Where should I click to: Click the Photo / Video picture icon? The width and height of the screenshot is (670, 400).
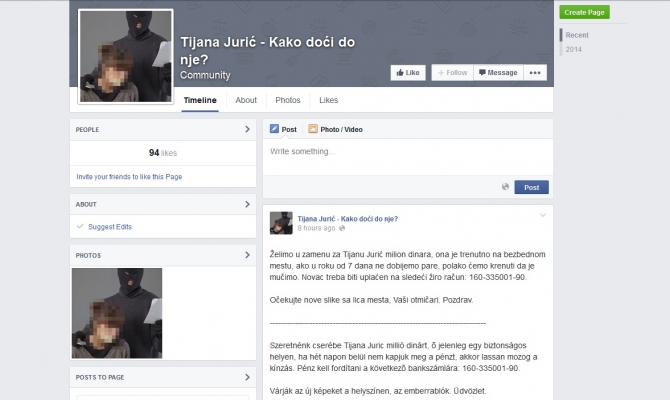pyautogui.click(x=313, y=129)
